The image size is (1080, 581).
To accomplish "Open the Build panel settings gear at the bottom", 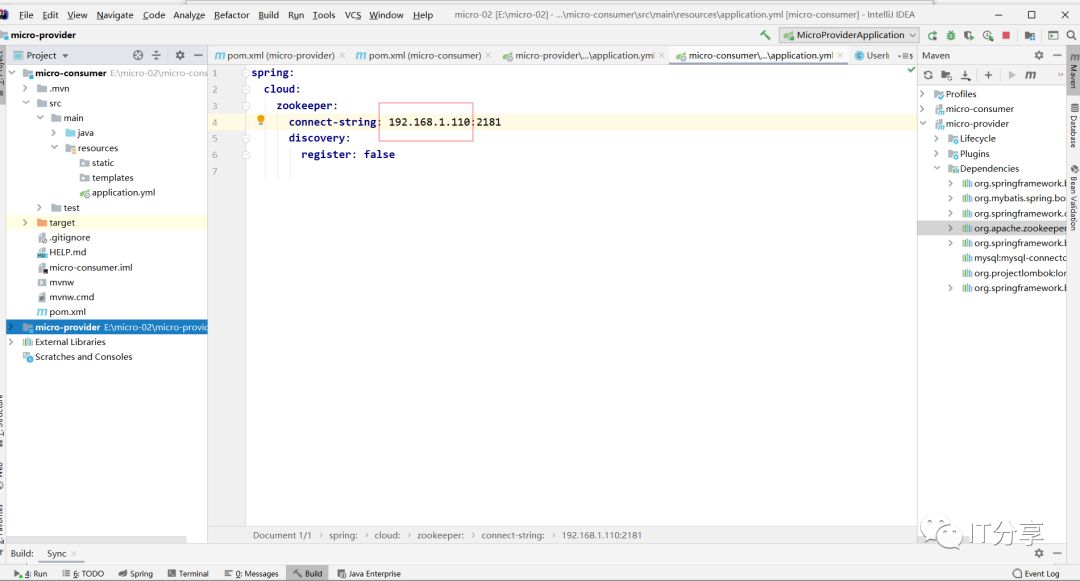I will [x=1039, y=553].
